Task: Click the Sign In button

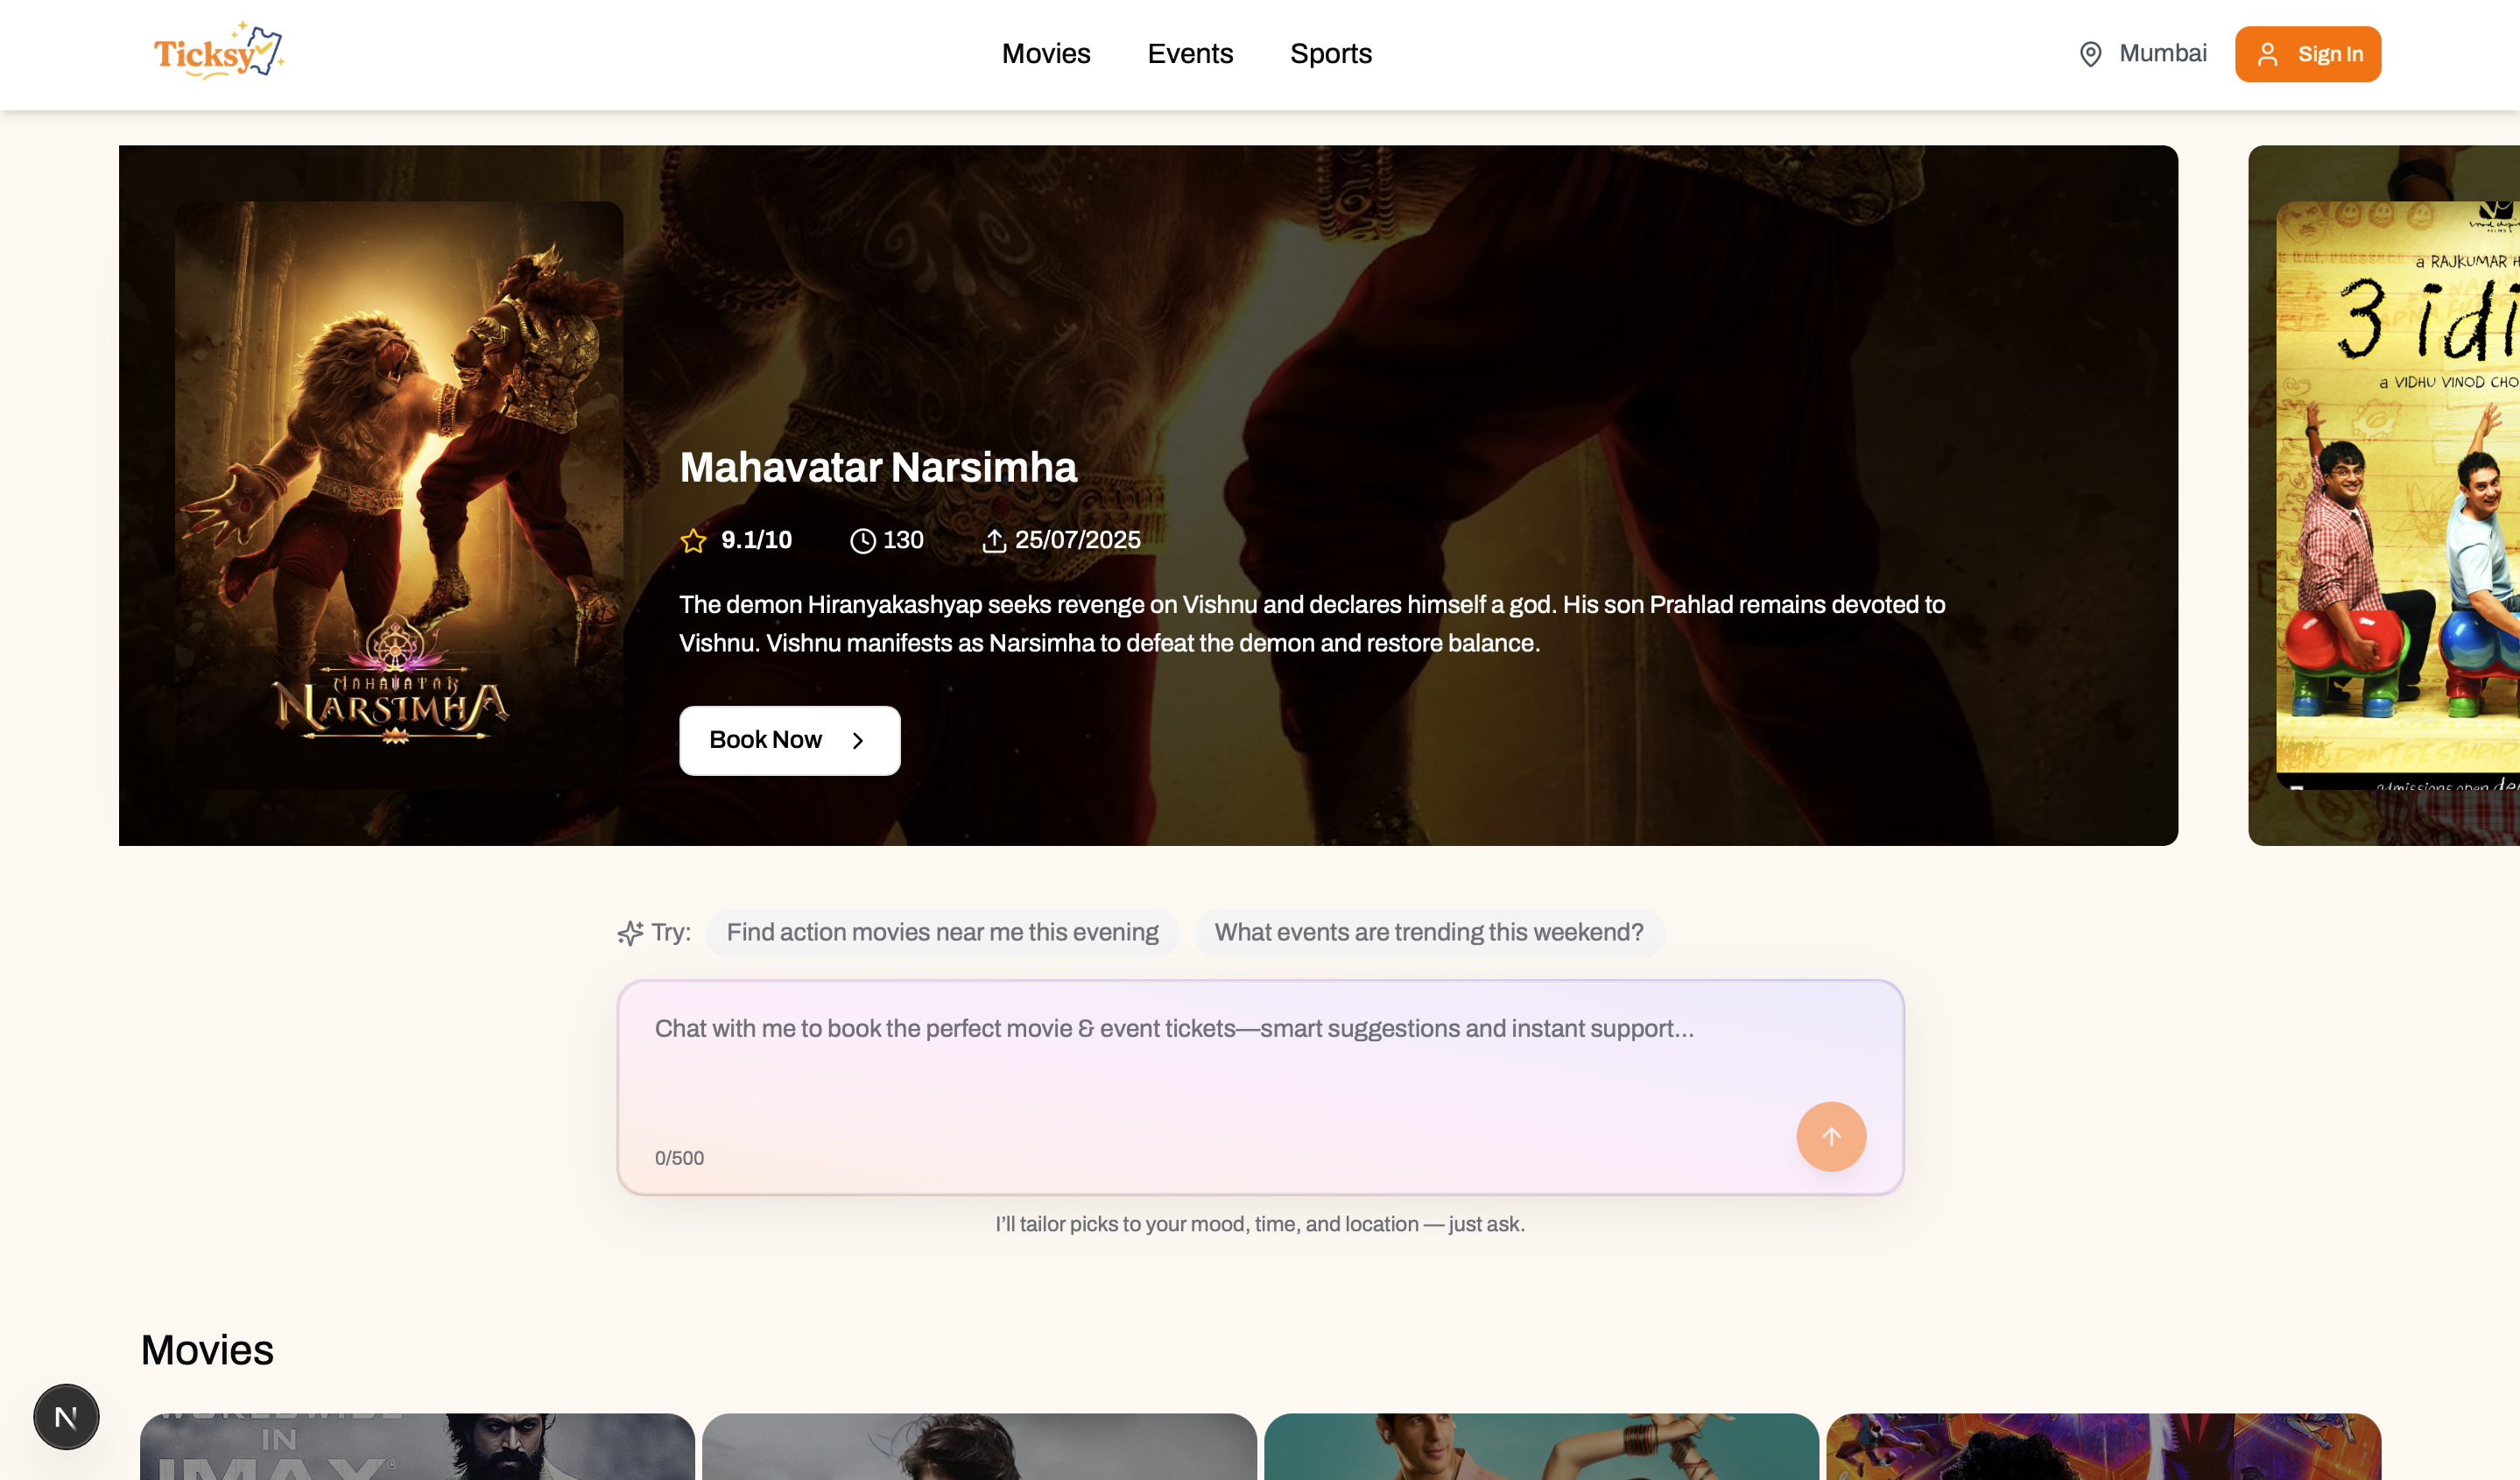Action: [2307, 54]
